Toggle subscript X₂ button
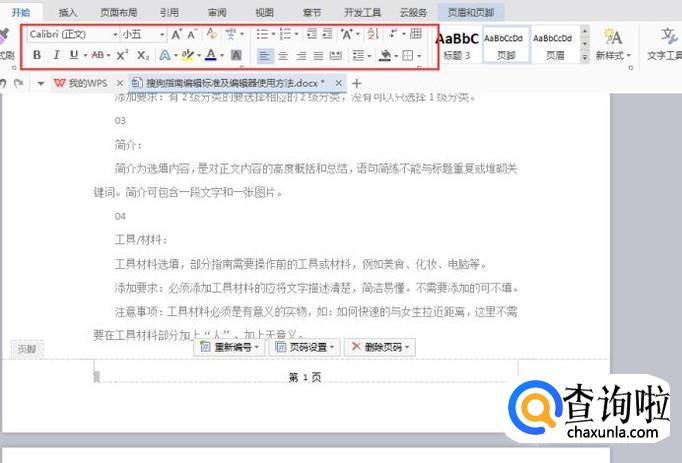The height and width of the screenshot is (463, 682). [x=143, y=55]
